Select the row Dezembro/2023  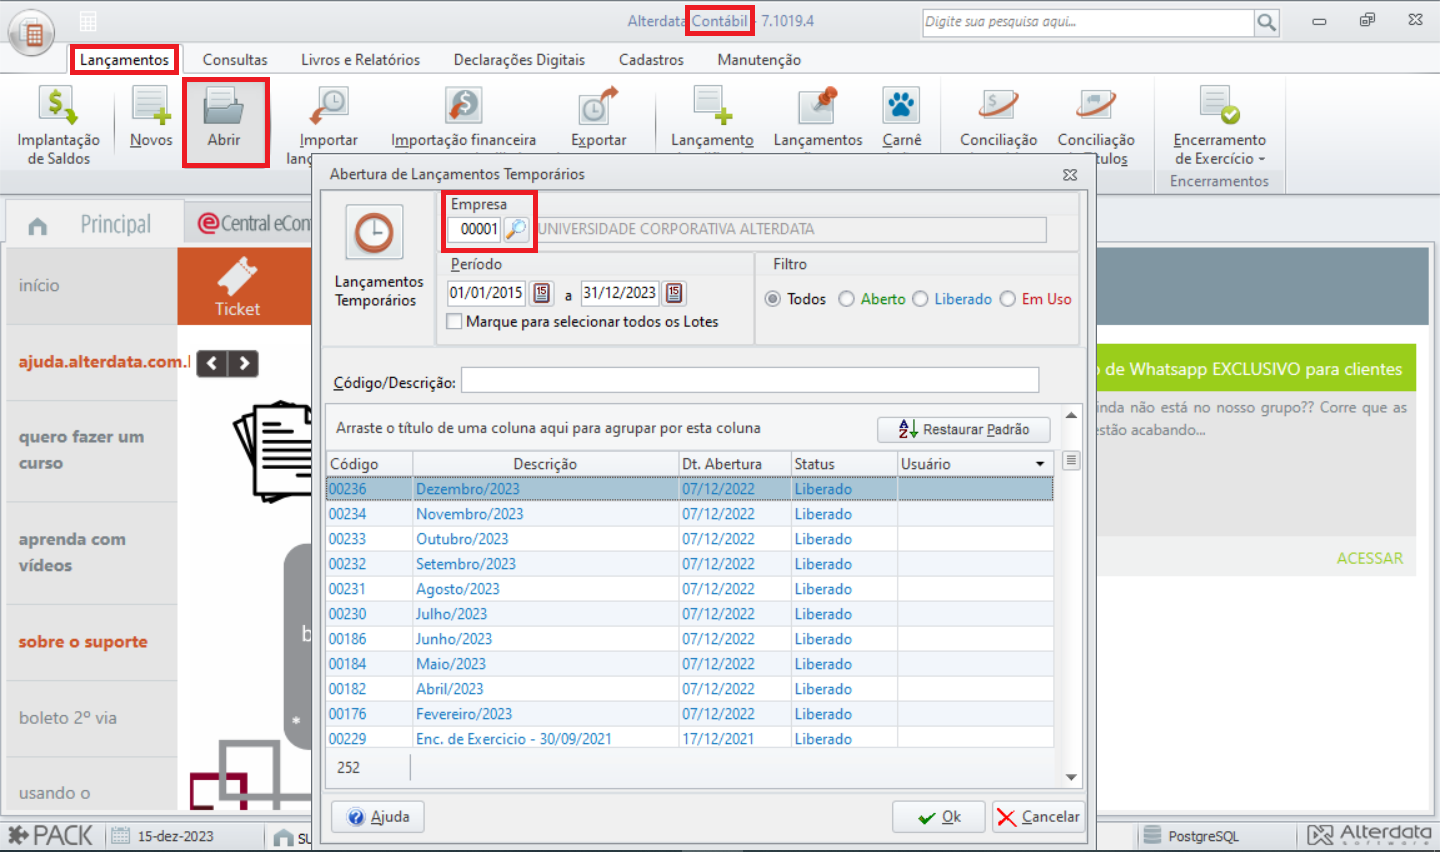point(690,489)
